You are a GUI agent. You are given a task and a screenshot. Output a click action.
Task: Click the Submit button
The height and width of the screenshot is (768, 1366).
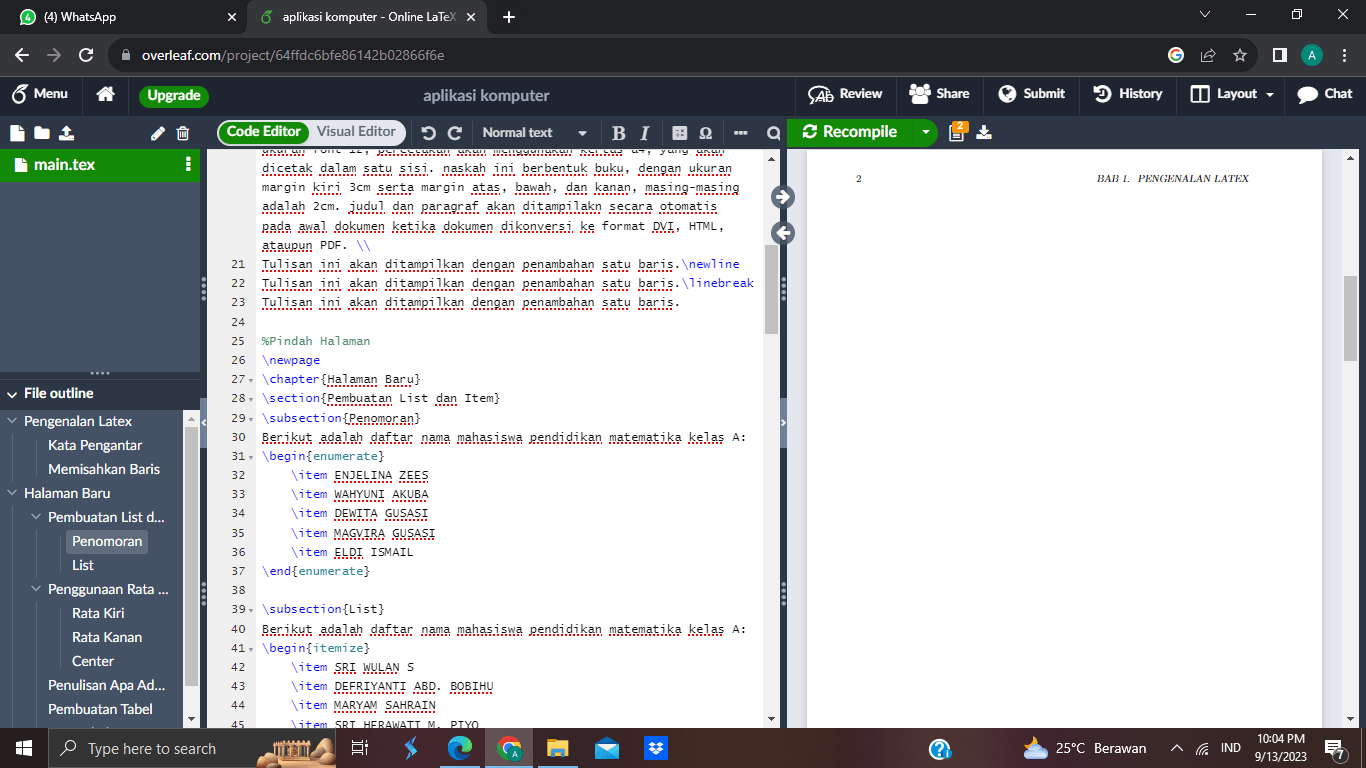1031,94
